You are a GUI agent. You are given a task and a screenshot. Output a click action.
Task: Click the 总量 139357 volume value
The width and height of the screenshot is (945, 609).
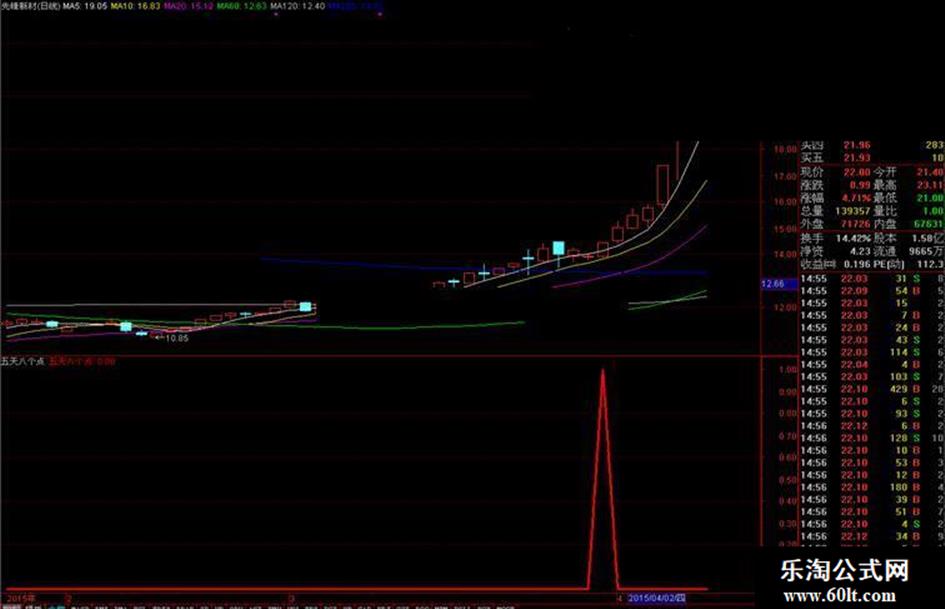852,211
